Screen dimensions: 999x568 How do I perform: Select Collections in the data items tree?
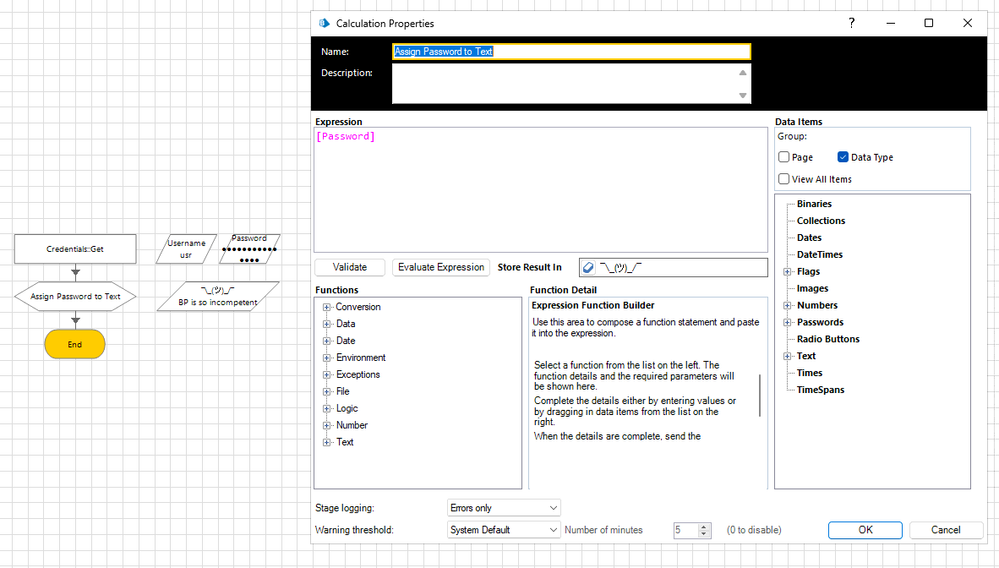(821, 221)
